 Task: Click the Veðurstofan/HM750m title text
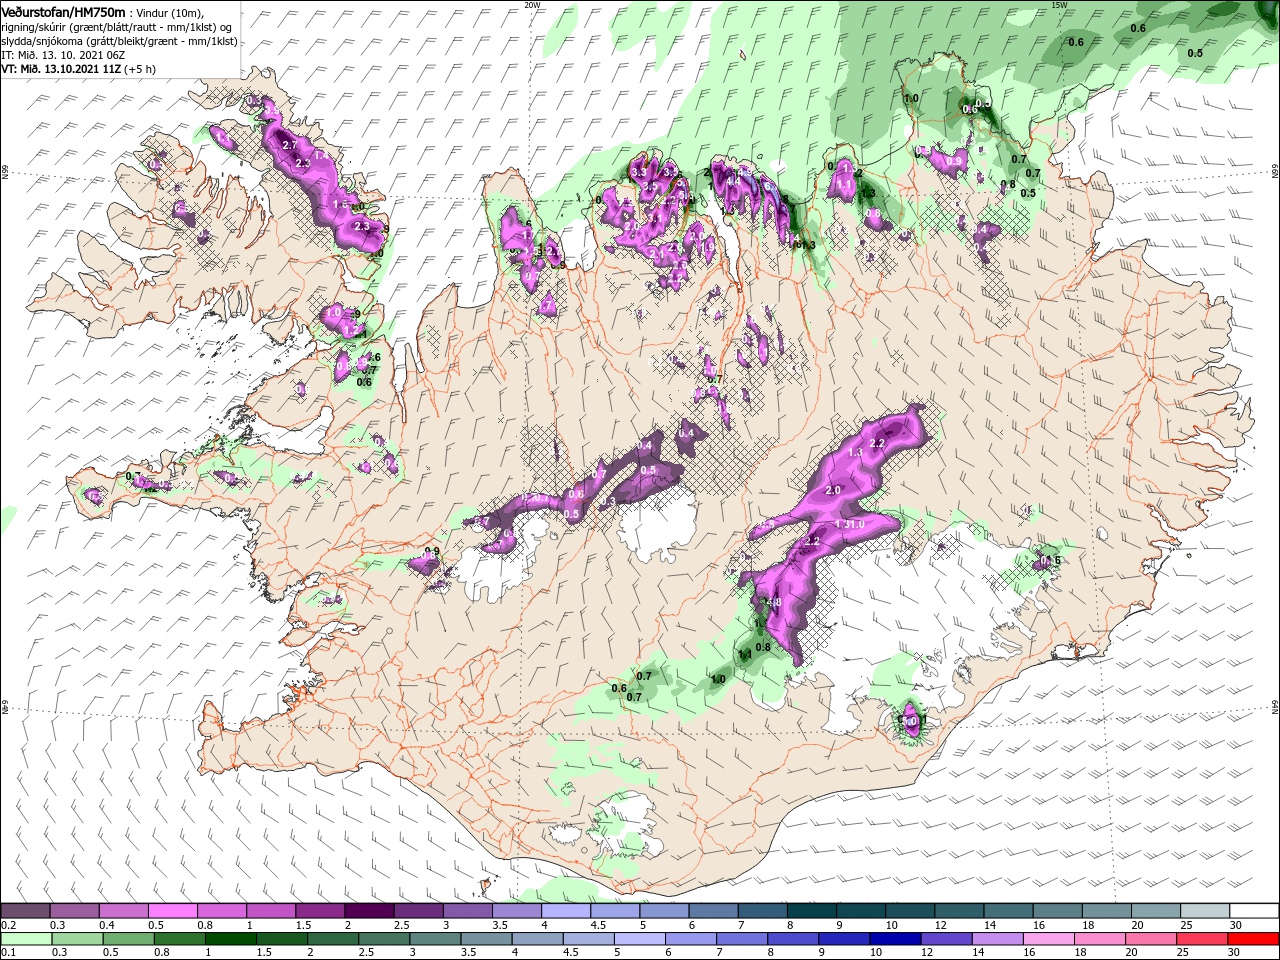63,11
